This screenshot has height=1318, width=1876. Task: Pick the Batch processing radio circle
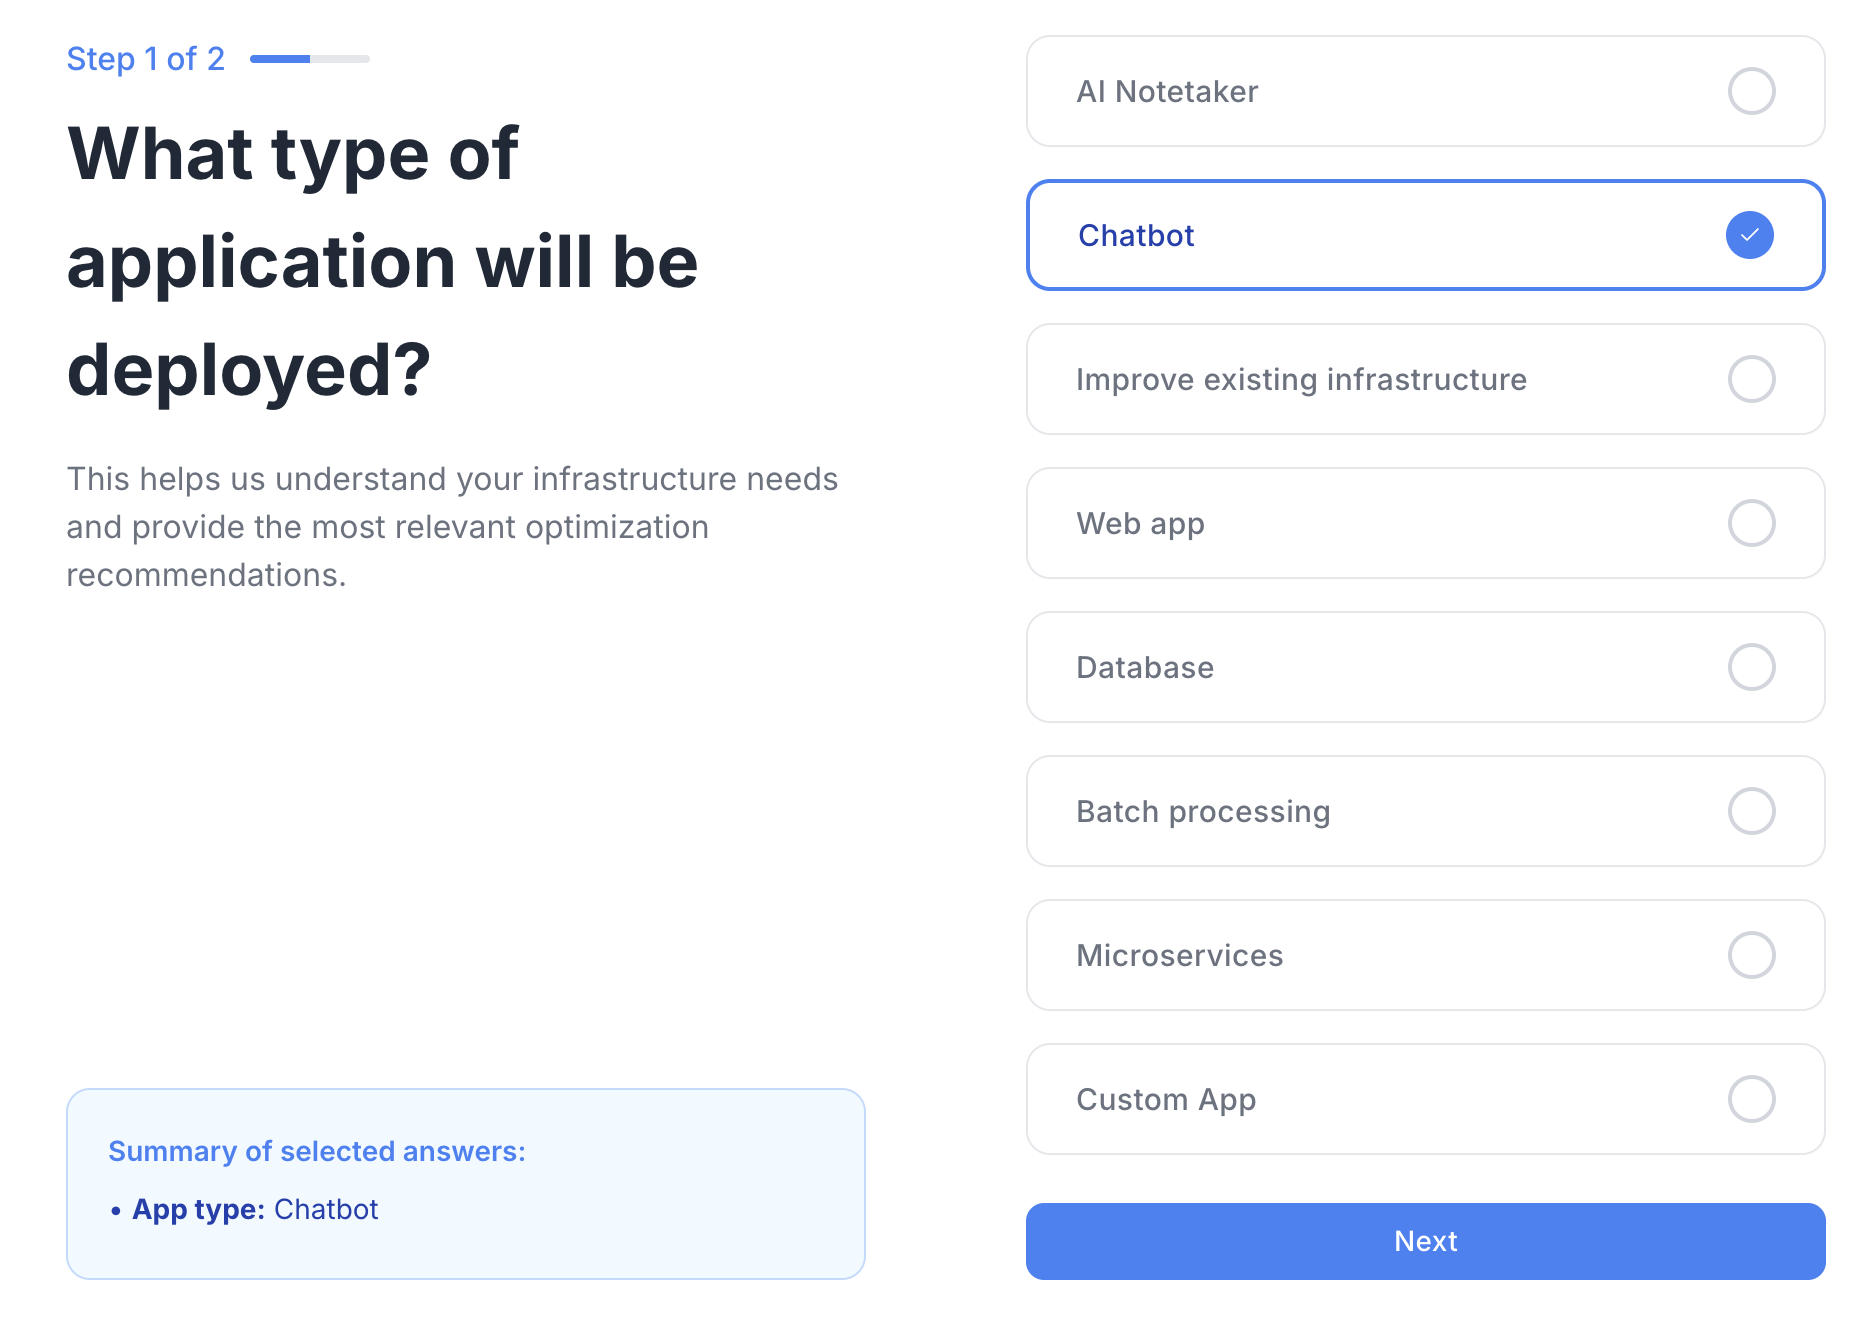tap(1751, 811)
